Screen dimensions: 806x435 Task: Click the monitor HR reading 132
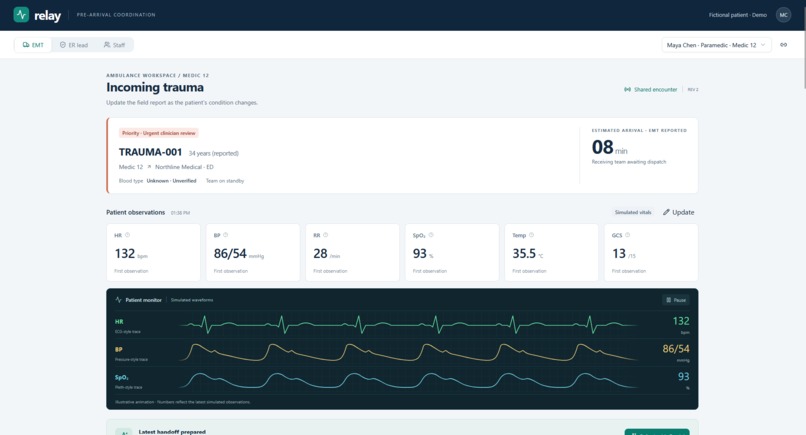(x=681, y=321)
